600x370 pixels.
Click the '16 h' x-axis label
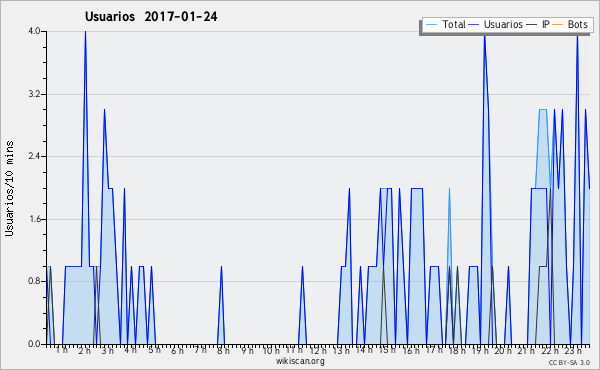[411, 350]
